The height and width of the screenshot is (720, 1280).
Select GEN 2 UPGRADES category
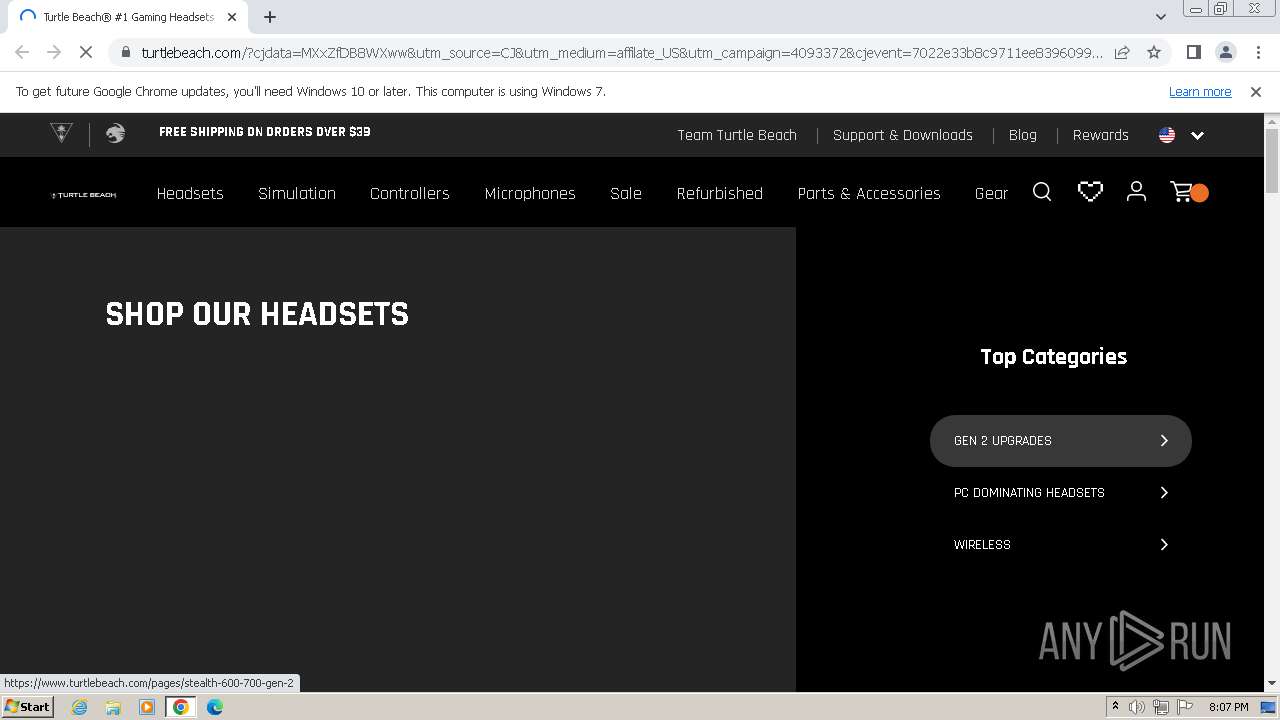pos(1061,441)
